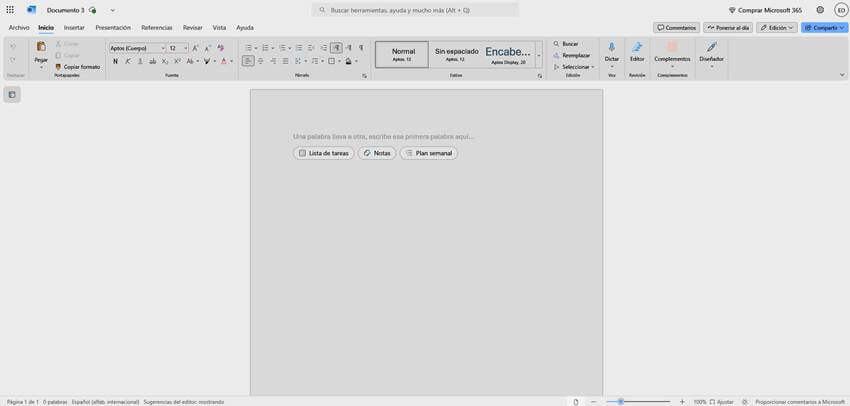This screenshot has width=850, height=406.
Task: Open the font size 12 dropdown
Action: point(178,48)
